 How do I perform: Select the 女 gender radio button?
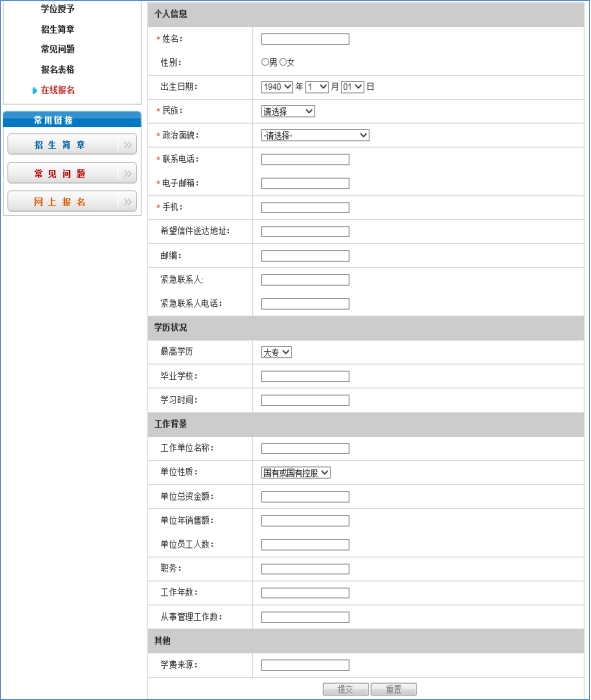coord(283,62)
